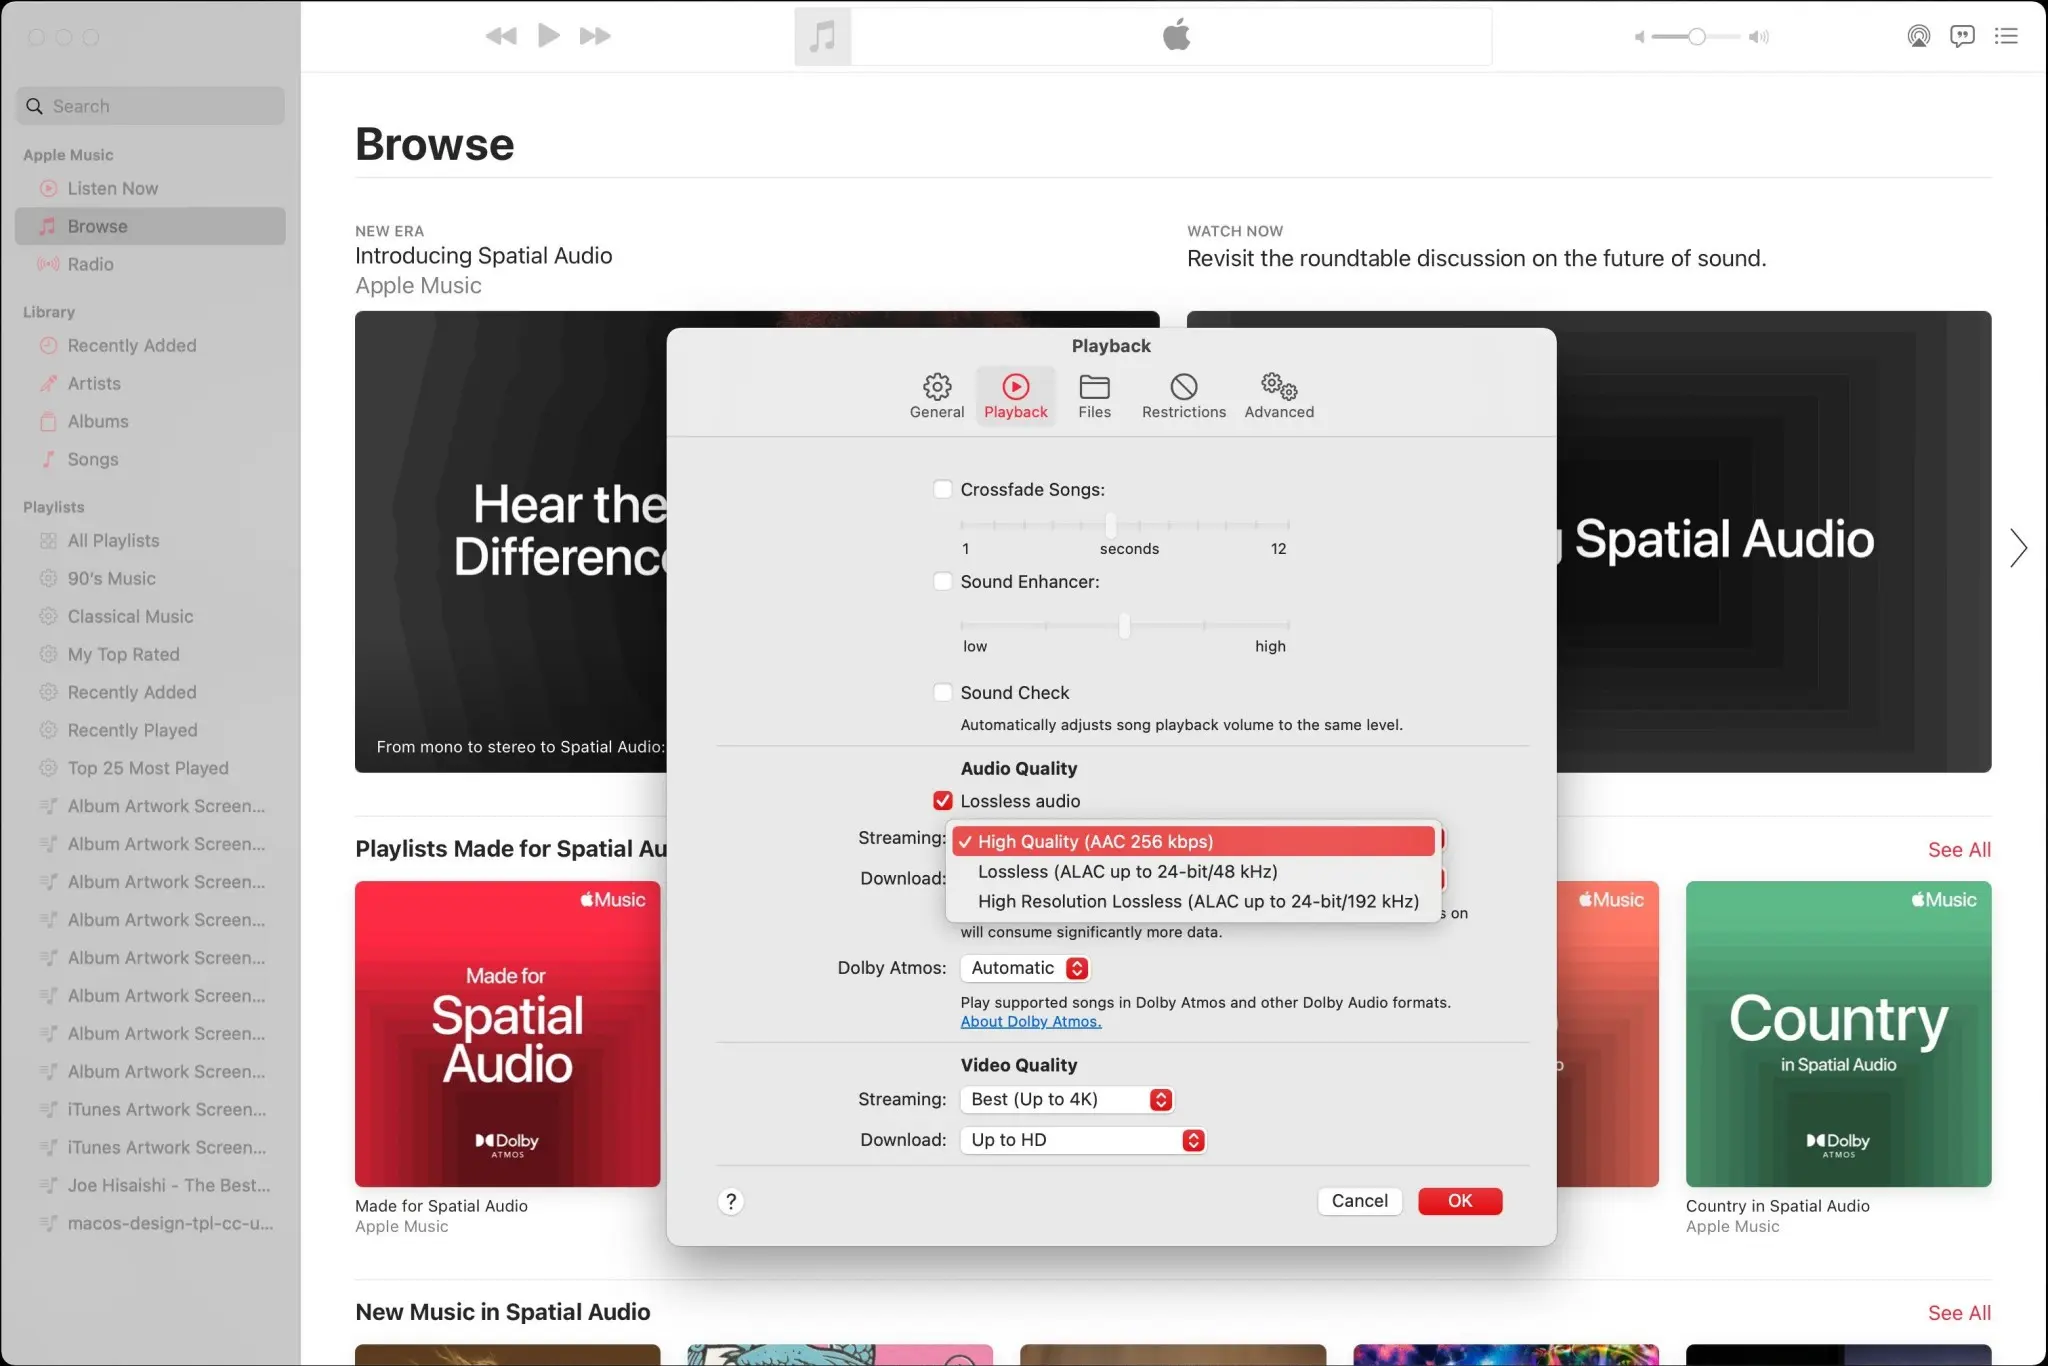
Task: Show the Up Next queue list
Action: point(2008,36)
